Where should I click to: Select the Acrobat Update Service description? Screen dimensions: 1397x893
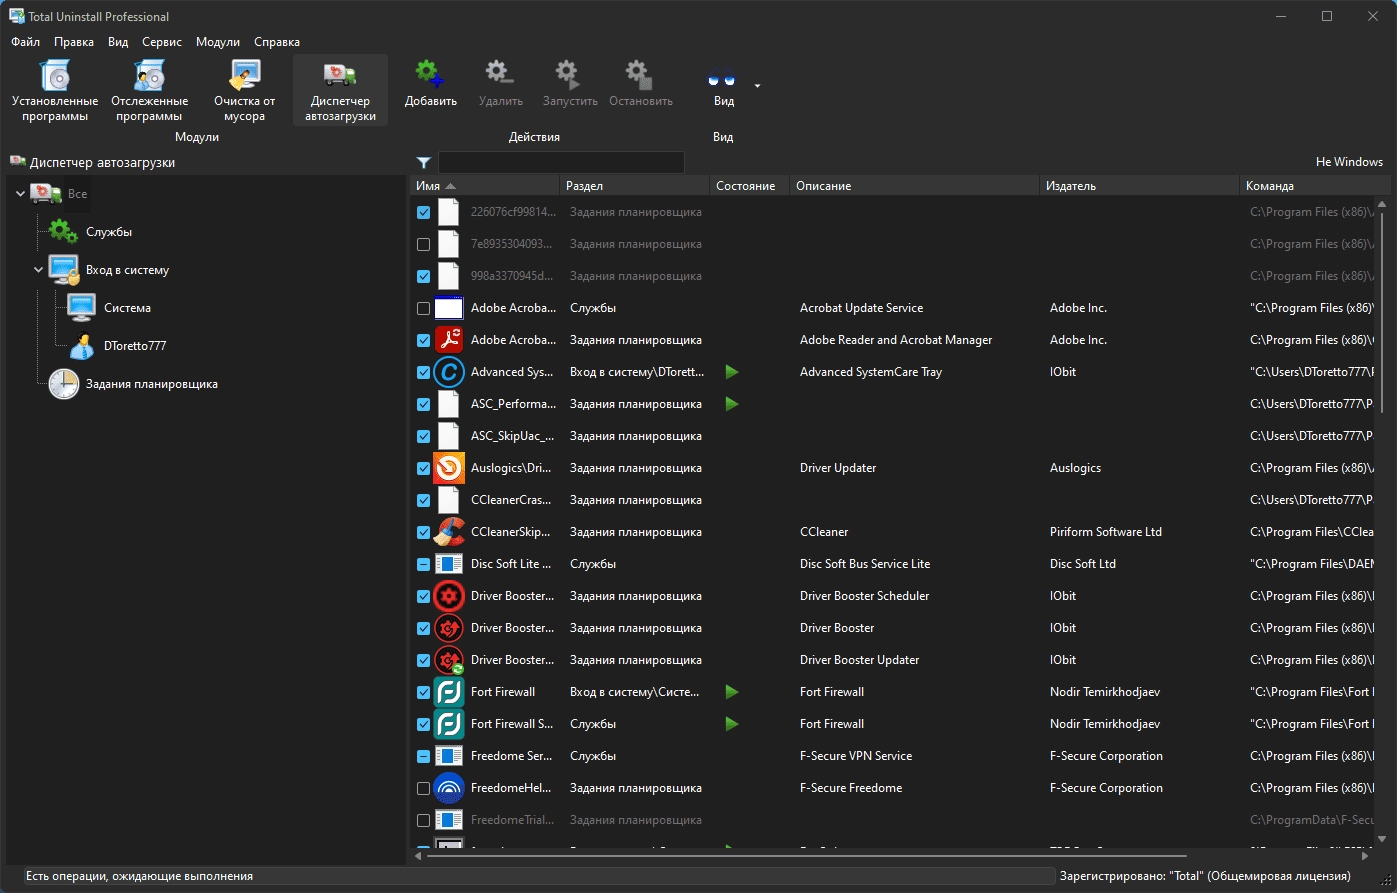pos(861,308)
